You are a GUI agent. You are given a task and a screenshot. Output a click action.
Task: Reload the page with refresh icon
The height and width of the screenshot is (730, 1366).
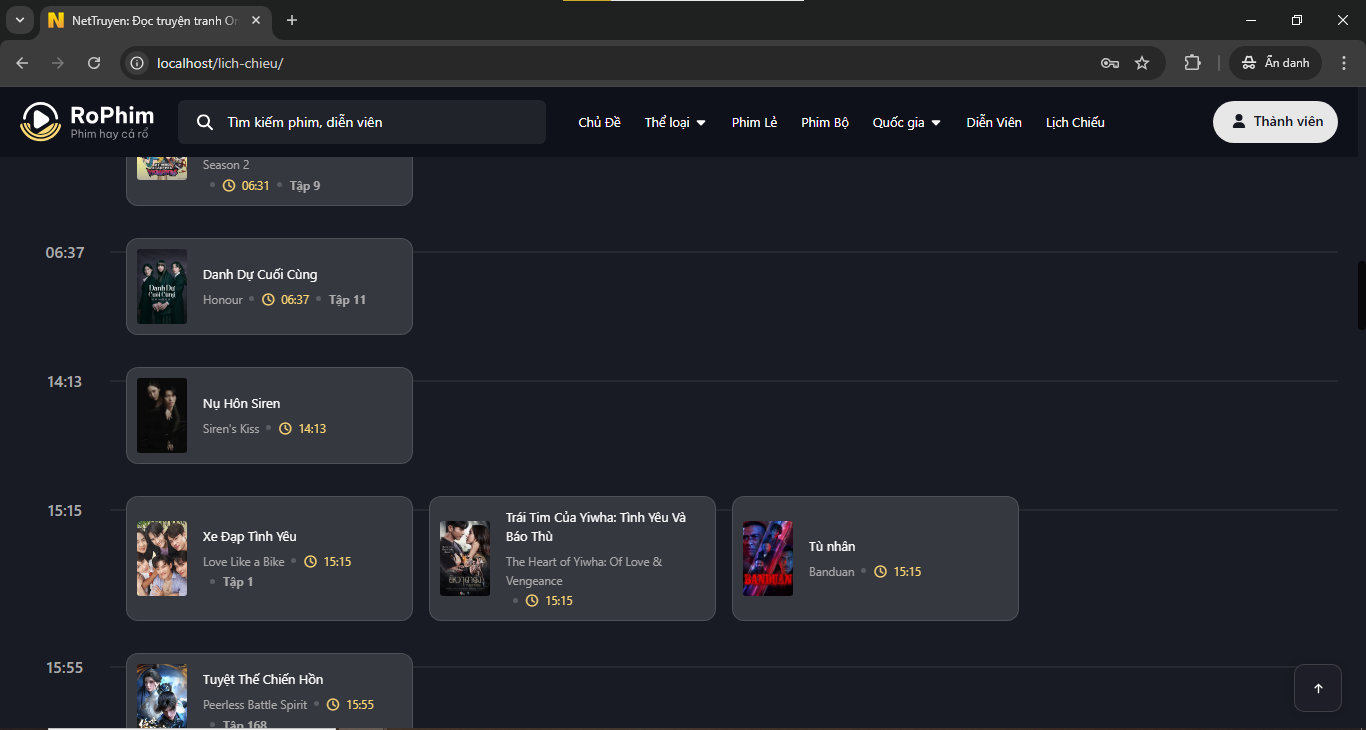tap(94, 63)
